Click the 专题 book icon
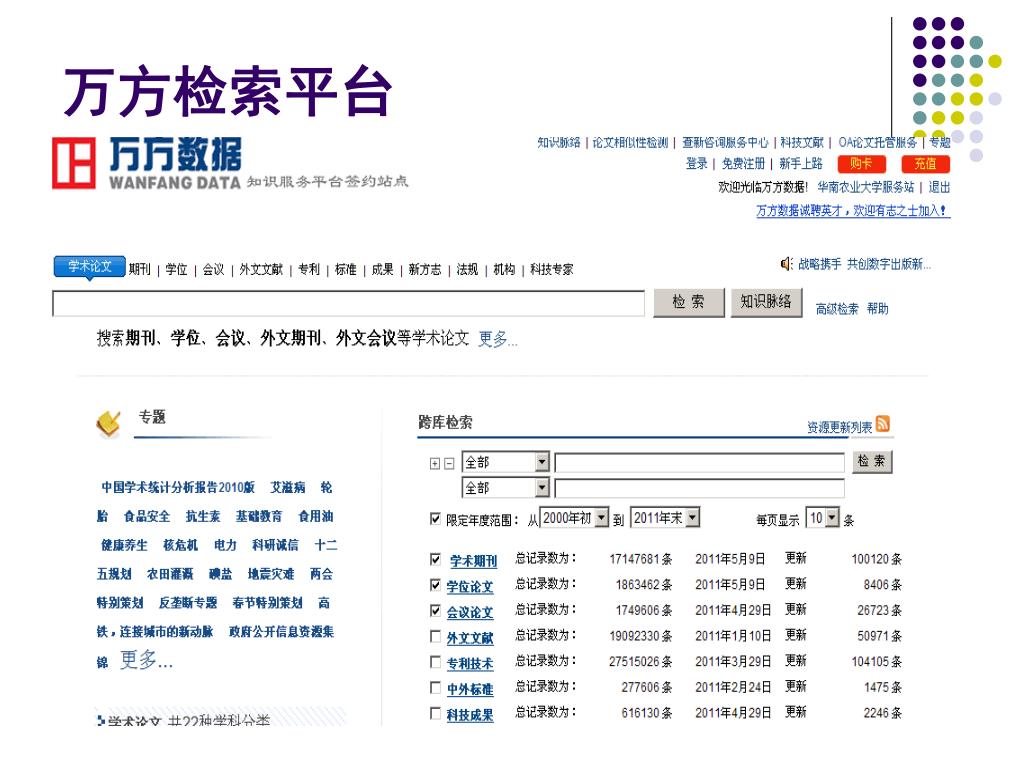 (108, 424)
